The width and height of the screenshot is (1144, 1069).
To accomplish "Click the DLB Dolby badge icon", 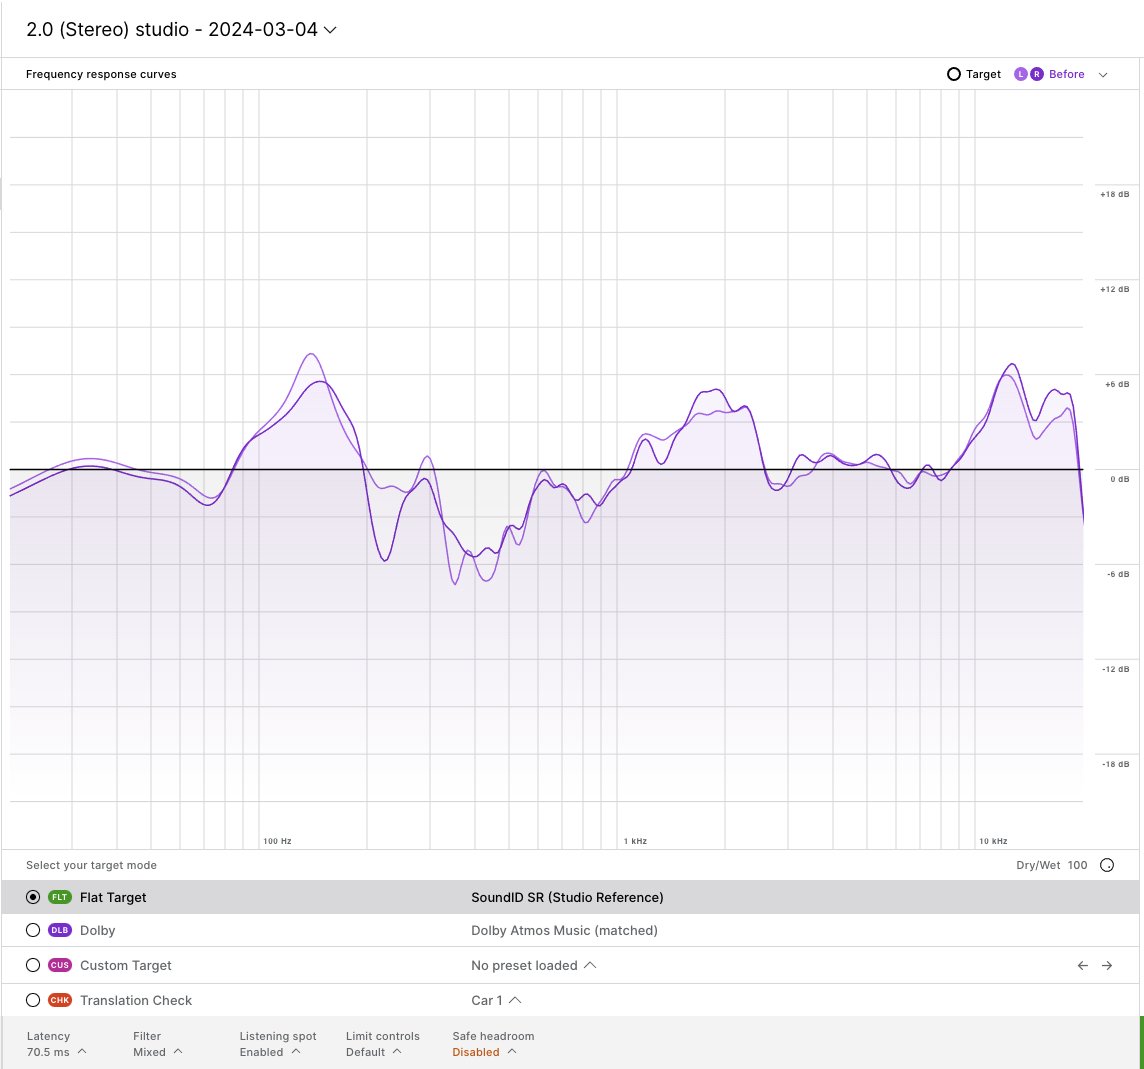I will point(60,930).
